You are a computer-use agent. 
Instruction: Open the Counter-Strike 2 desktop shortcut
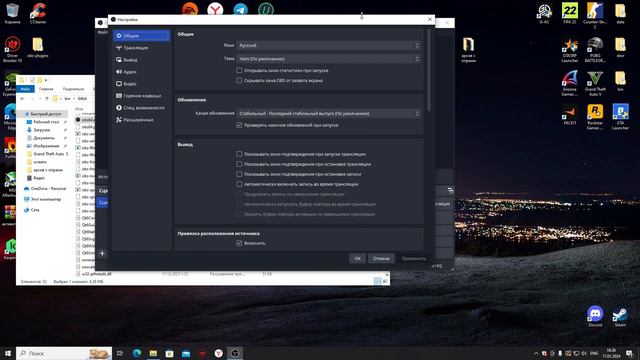click(595, 15)
